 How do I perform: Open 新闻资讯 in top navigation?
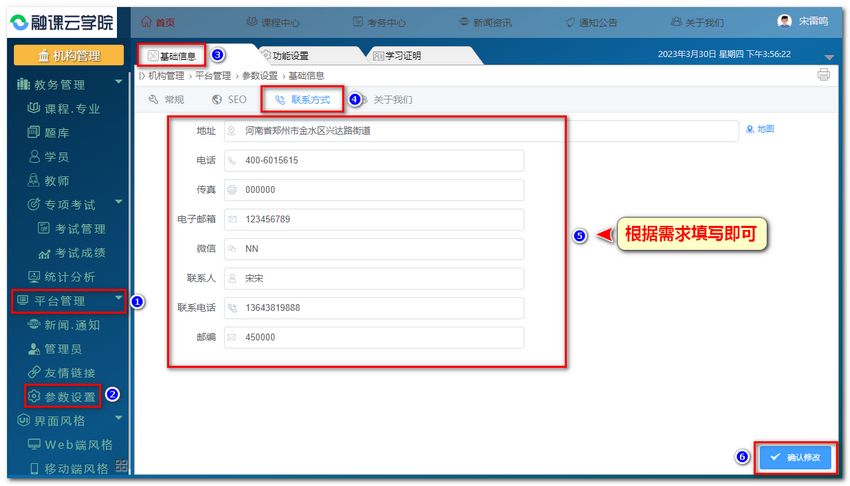point(485,22)
